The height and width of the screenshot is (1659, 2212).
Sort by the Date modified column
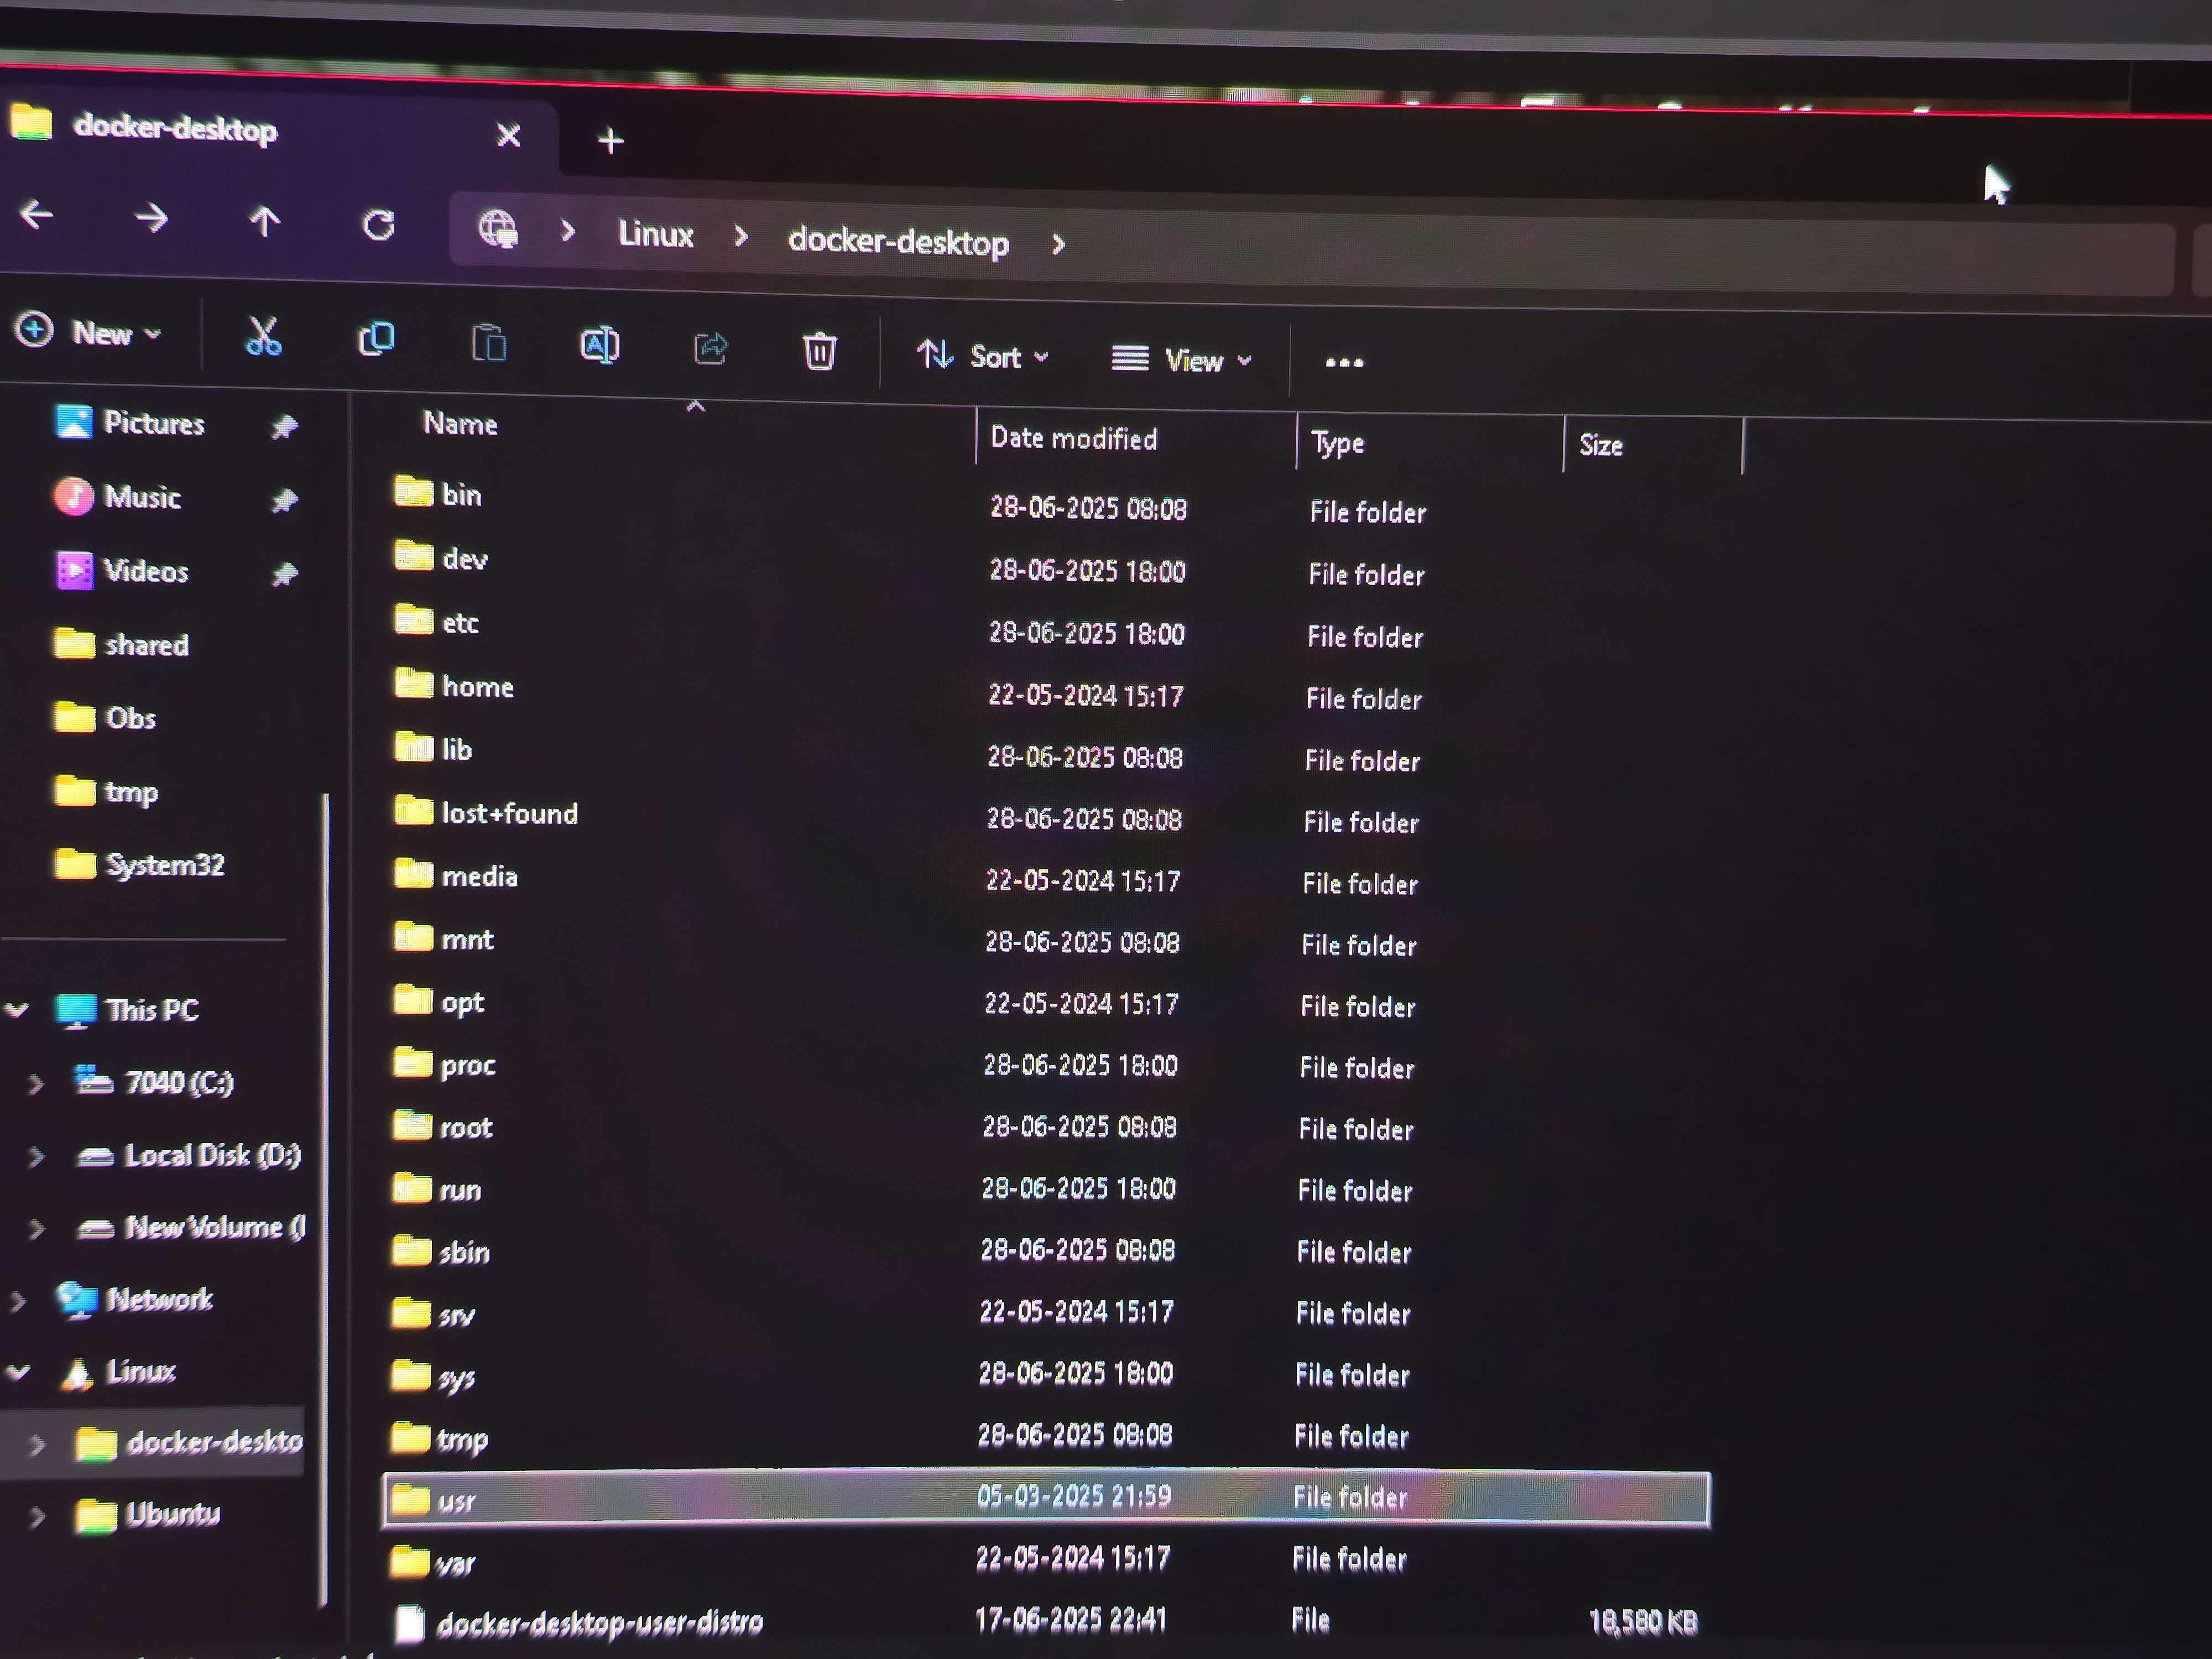point(1073,438)
